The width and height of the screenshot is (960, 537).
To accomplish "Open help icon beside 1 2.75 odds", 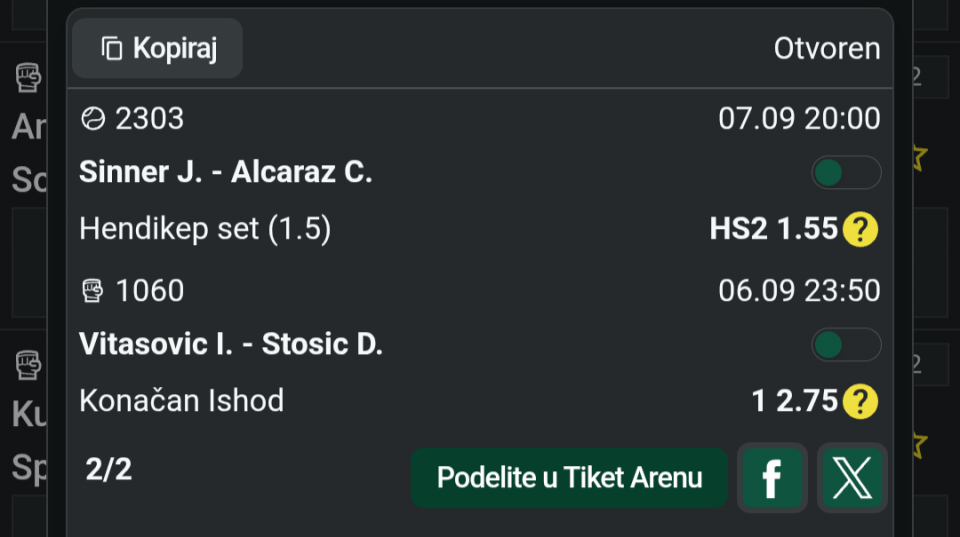I will [860, 401].
